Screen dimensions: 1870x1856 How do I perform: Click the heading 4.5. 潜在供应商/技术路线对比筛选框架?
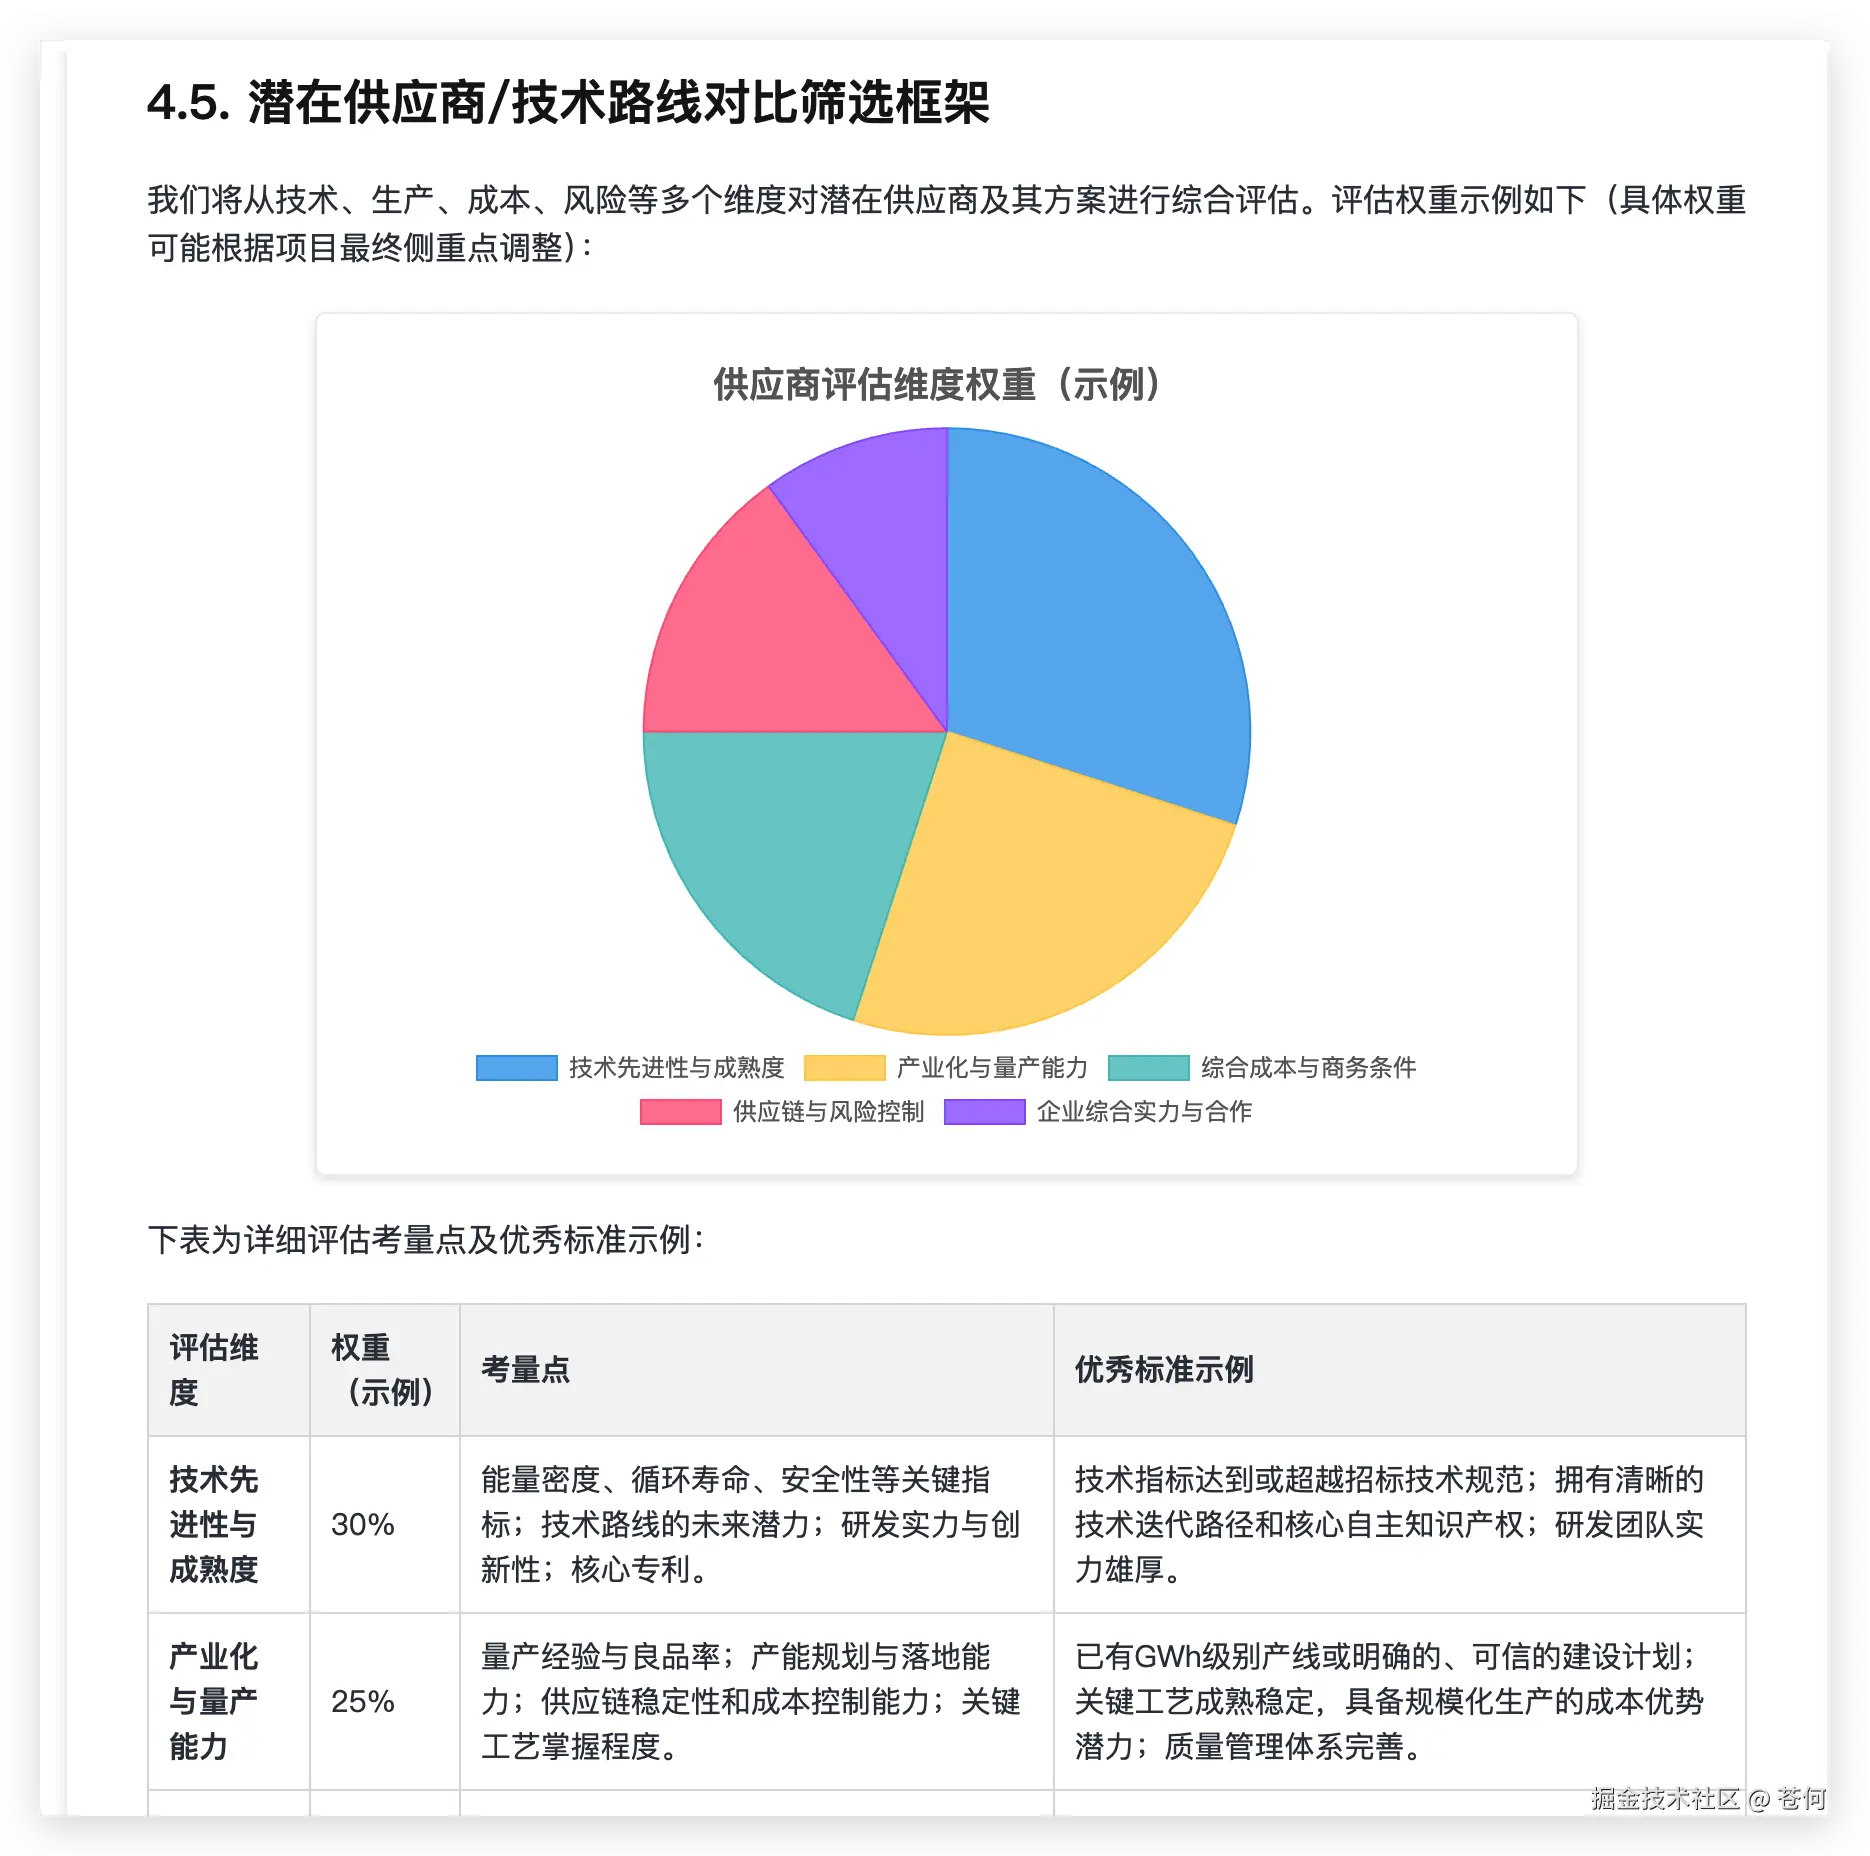(568, 102)
